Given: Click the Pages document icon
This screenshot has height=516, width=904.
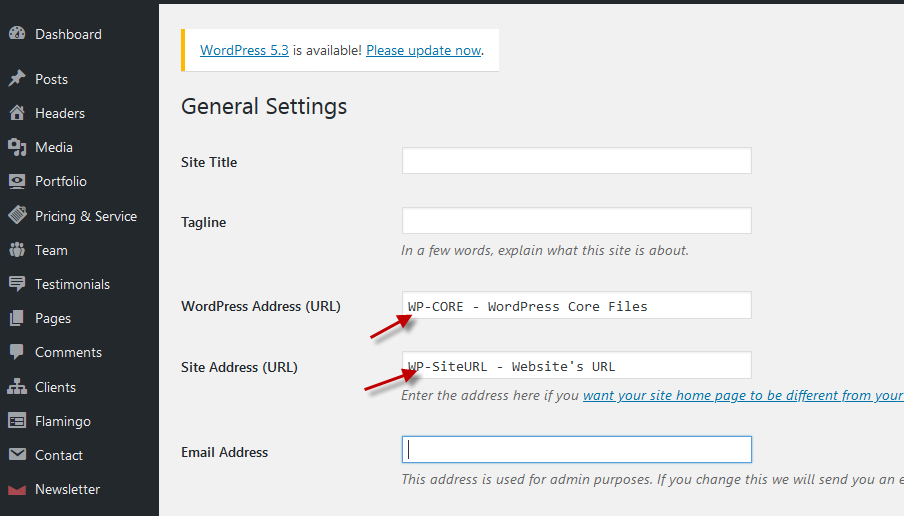Looking at the screenshot, I should (x=17, y=318).
